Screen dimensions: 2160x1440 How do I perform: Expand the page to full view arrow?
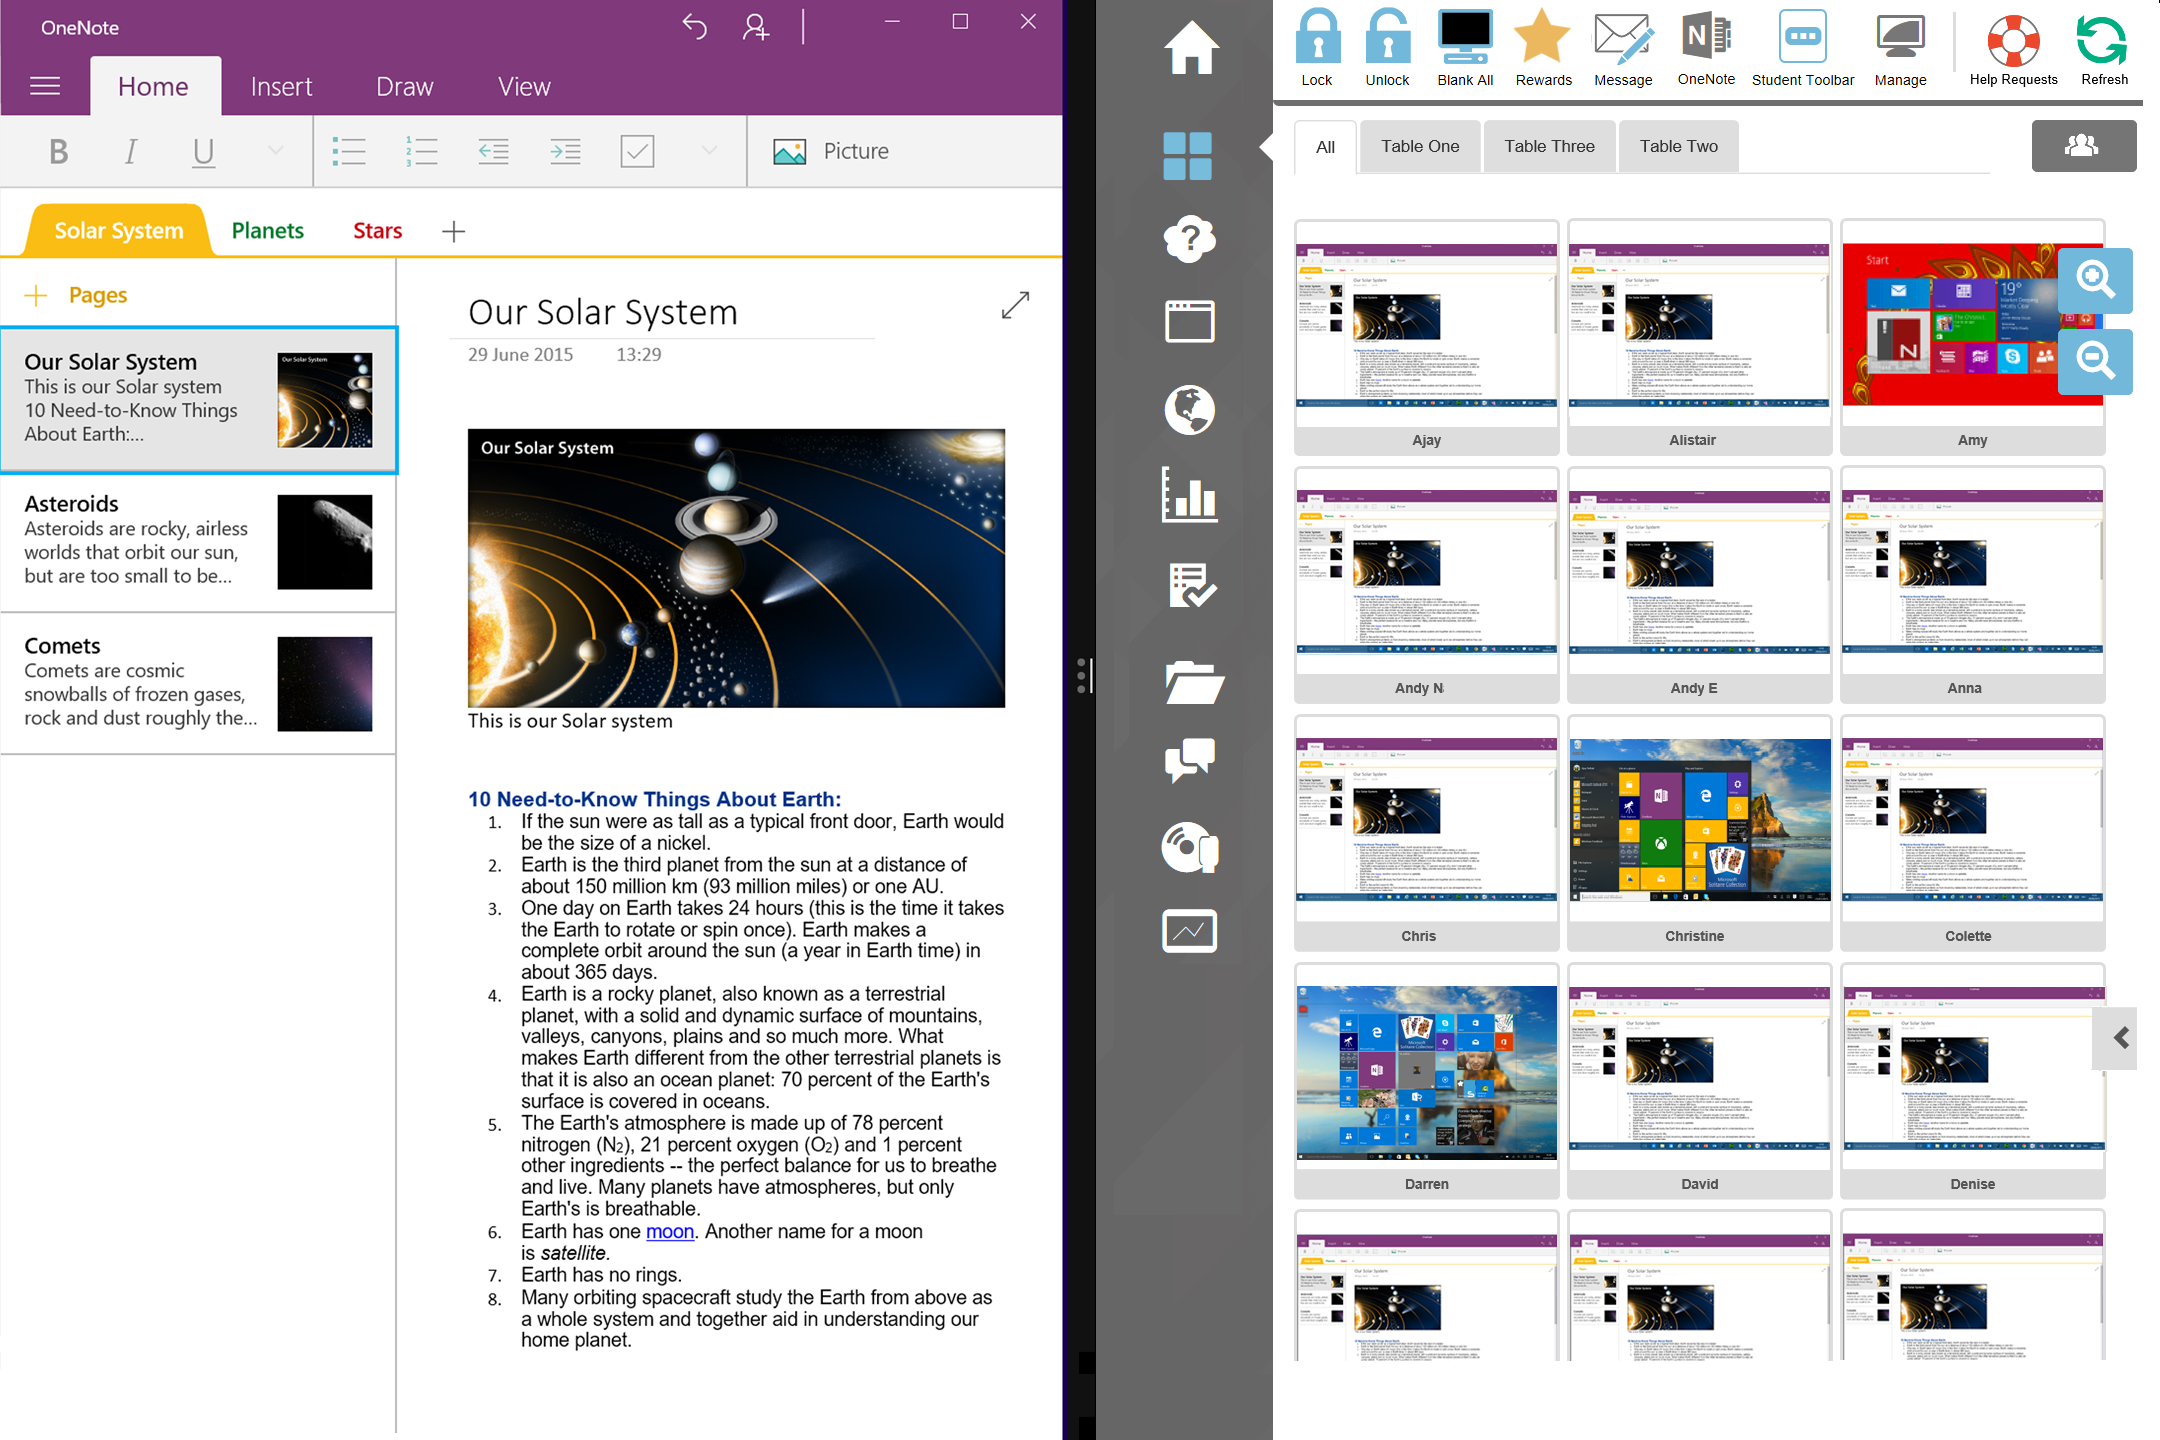pyautogui.click(x=1015, y=306)
